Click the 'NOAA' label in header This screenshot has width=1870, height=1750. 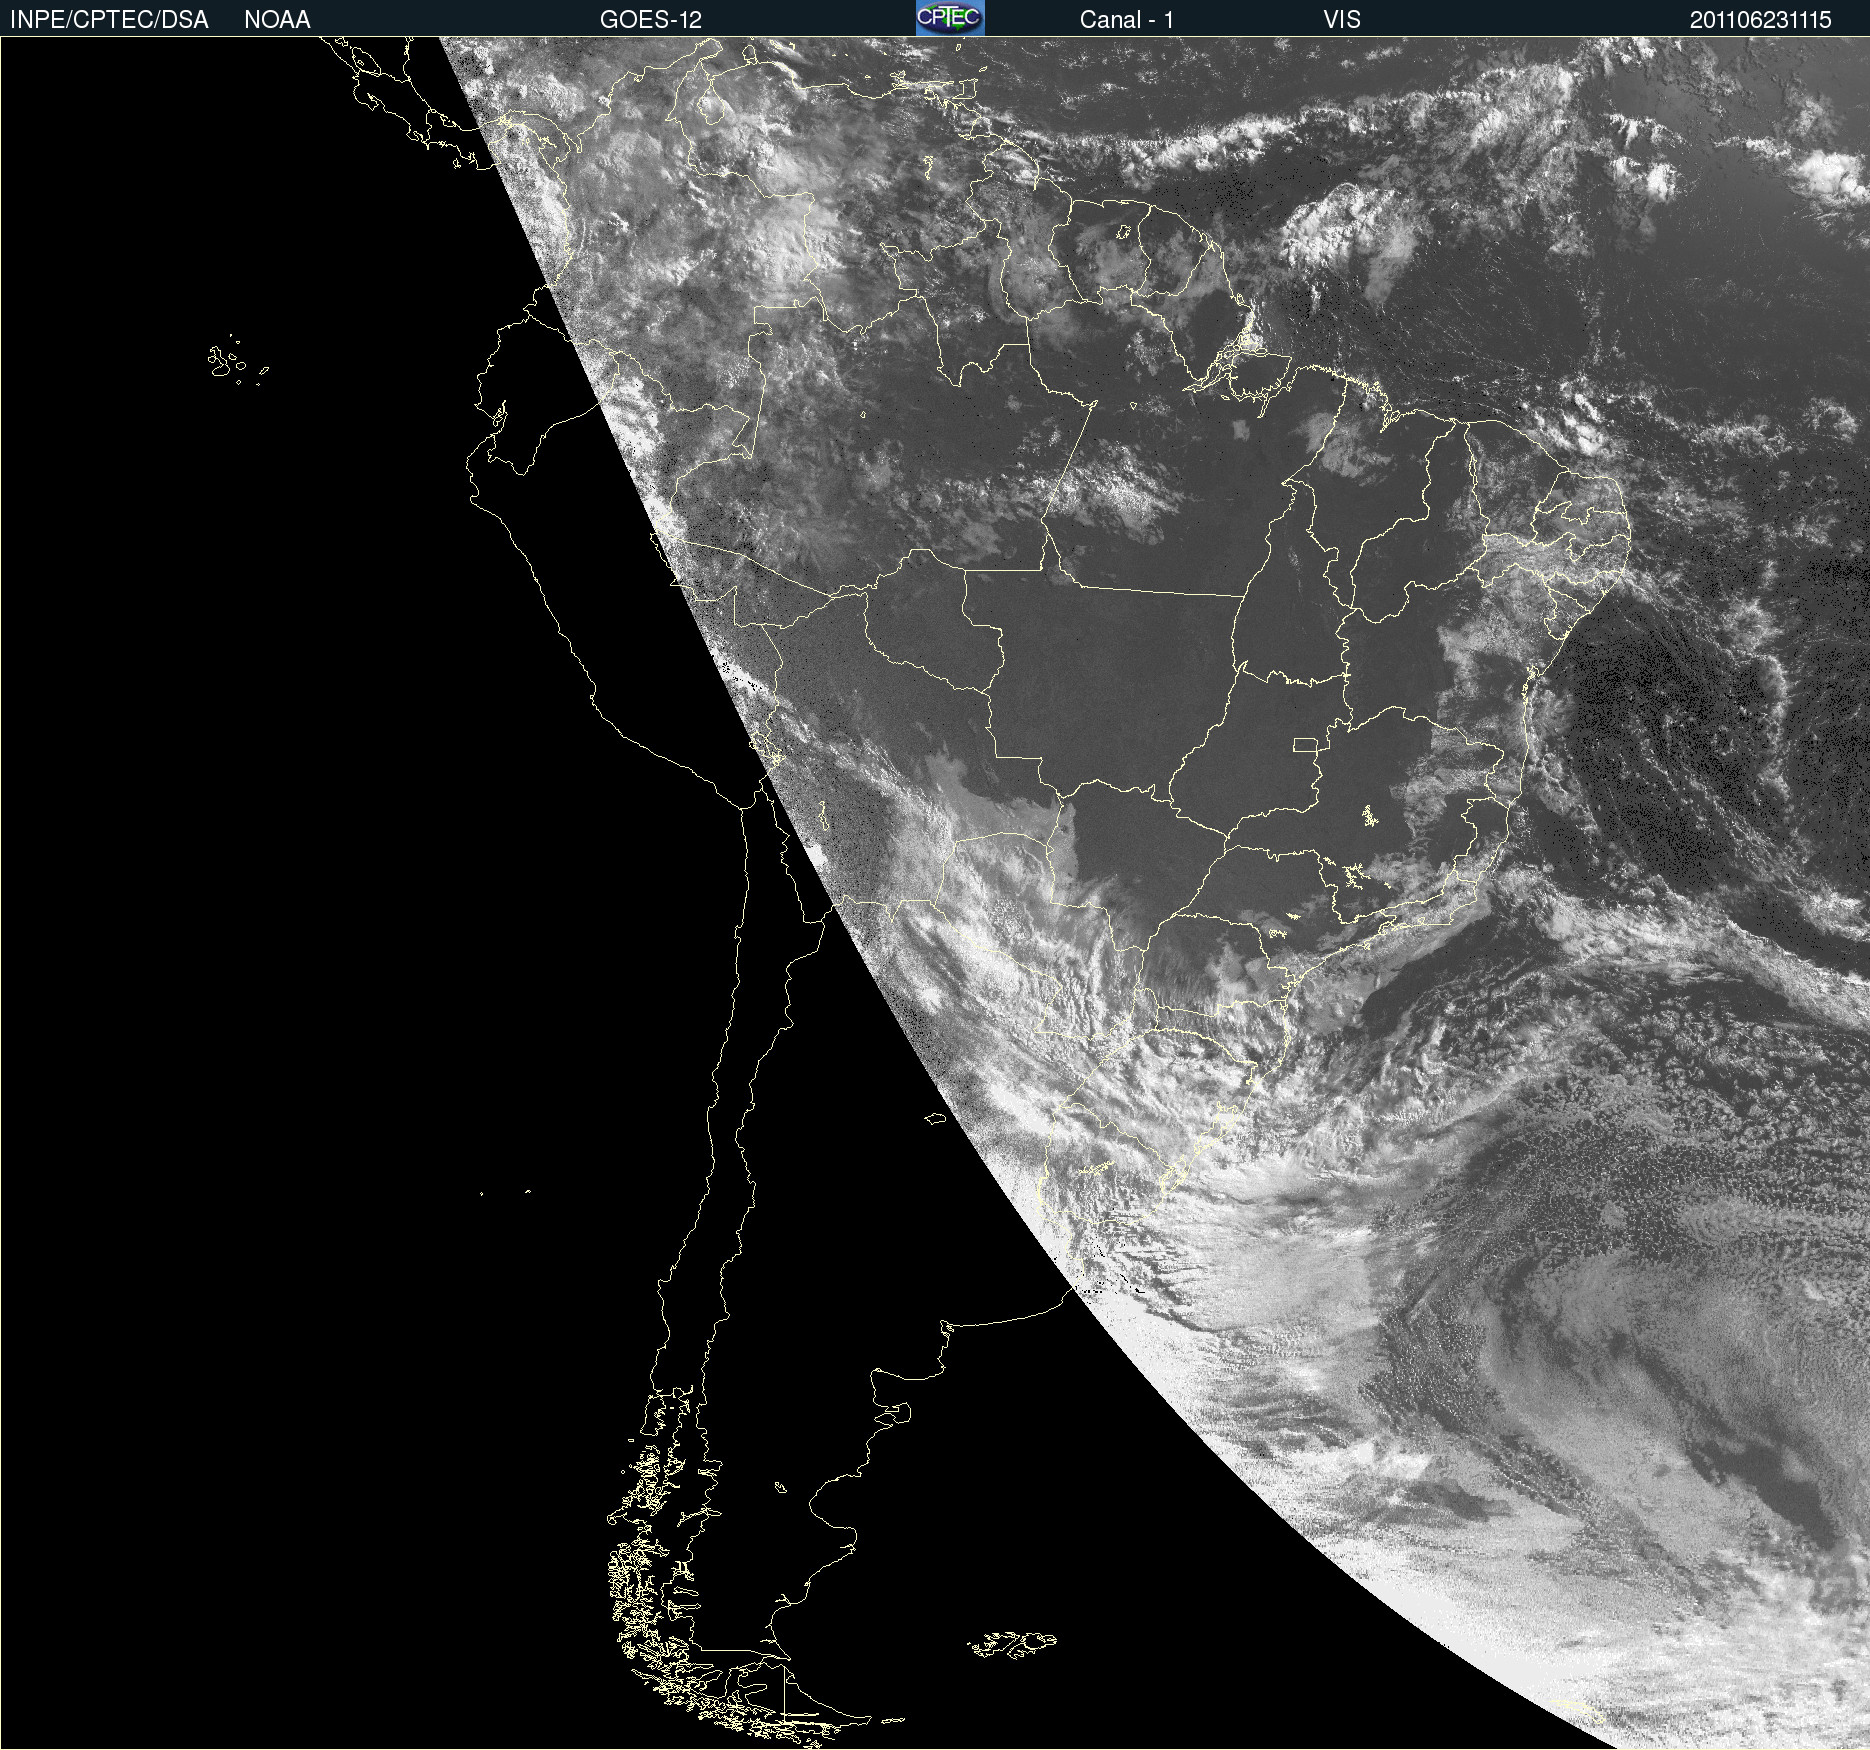pyautogui.click(x=277, y=20)
